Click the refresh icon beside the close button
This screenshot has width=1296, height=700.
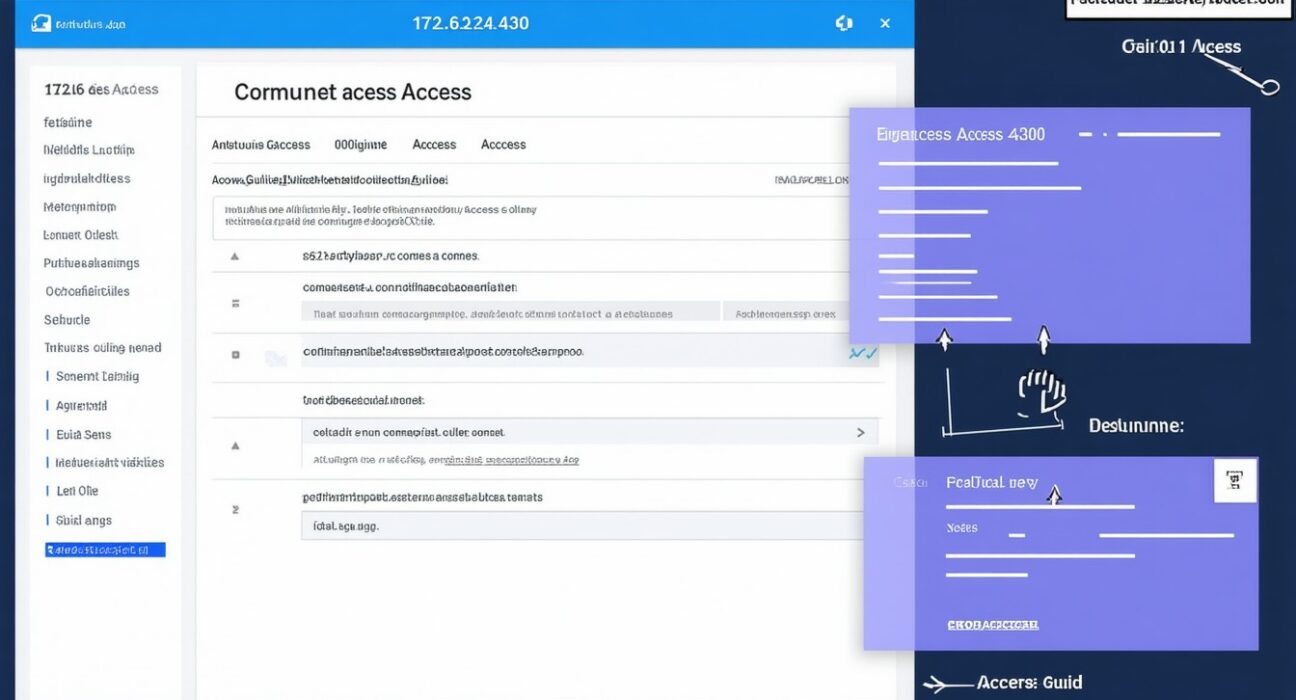[x=843, y=23]
